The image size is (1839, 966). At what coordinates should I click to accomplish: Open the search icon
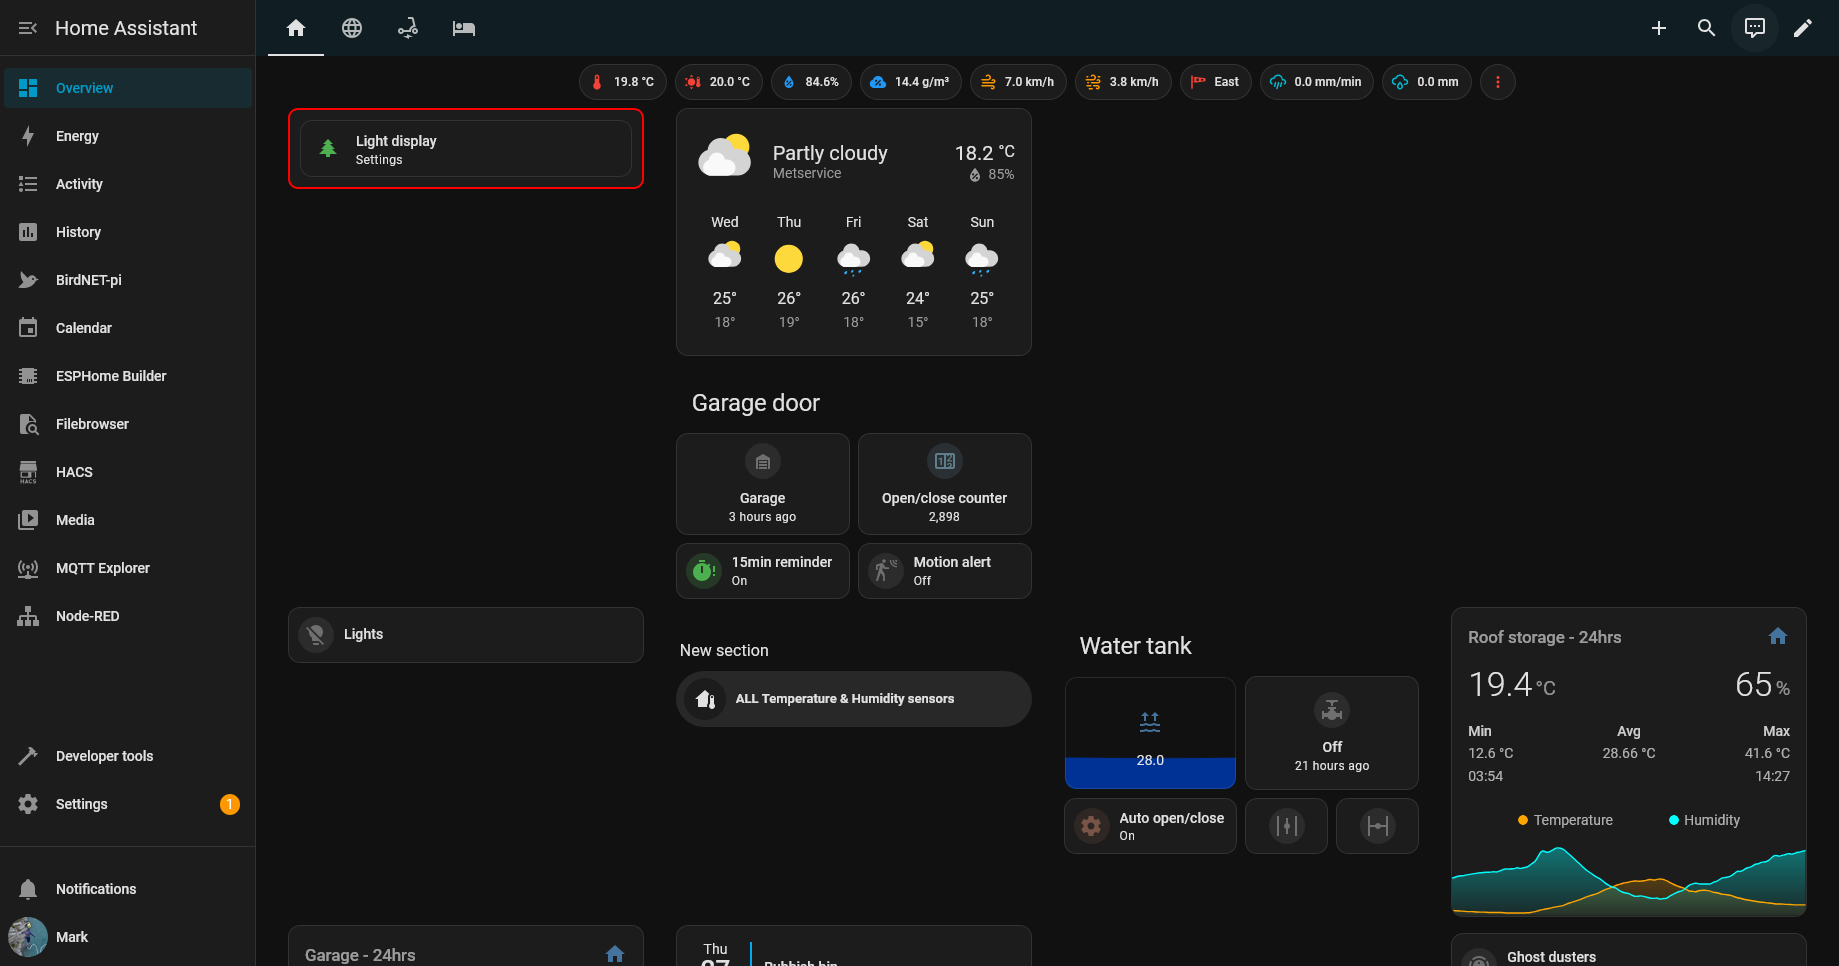point(1707,28)
